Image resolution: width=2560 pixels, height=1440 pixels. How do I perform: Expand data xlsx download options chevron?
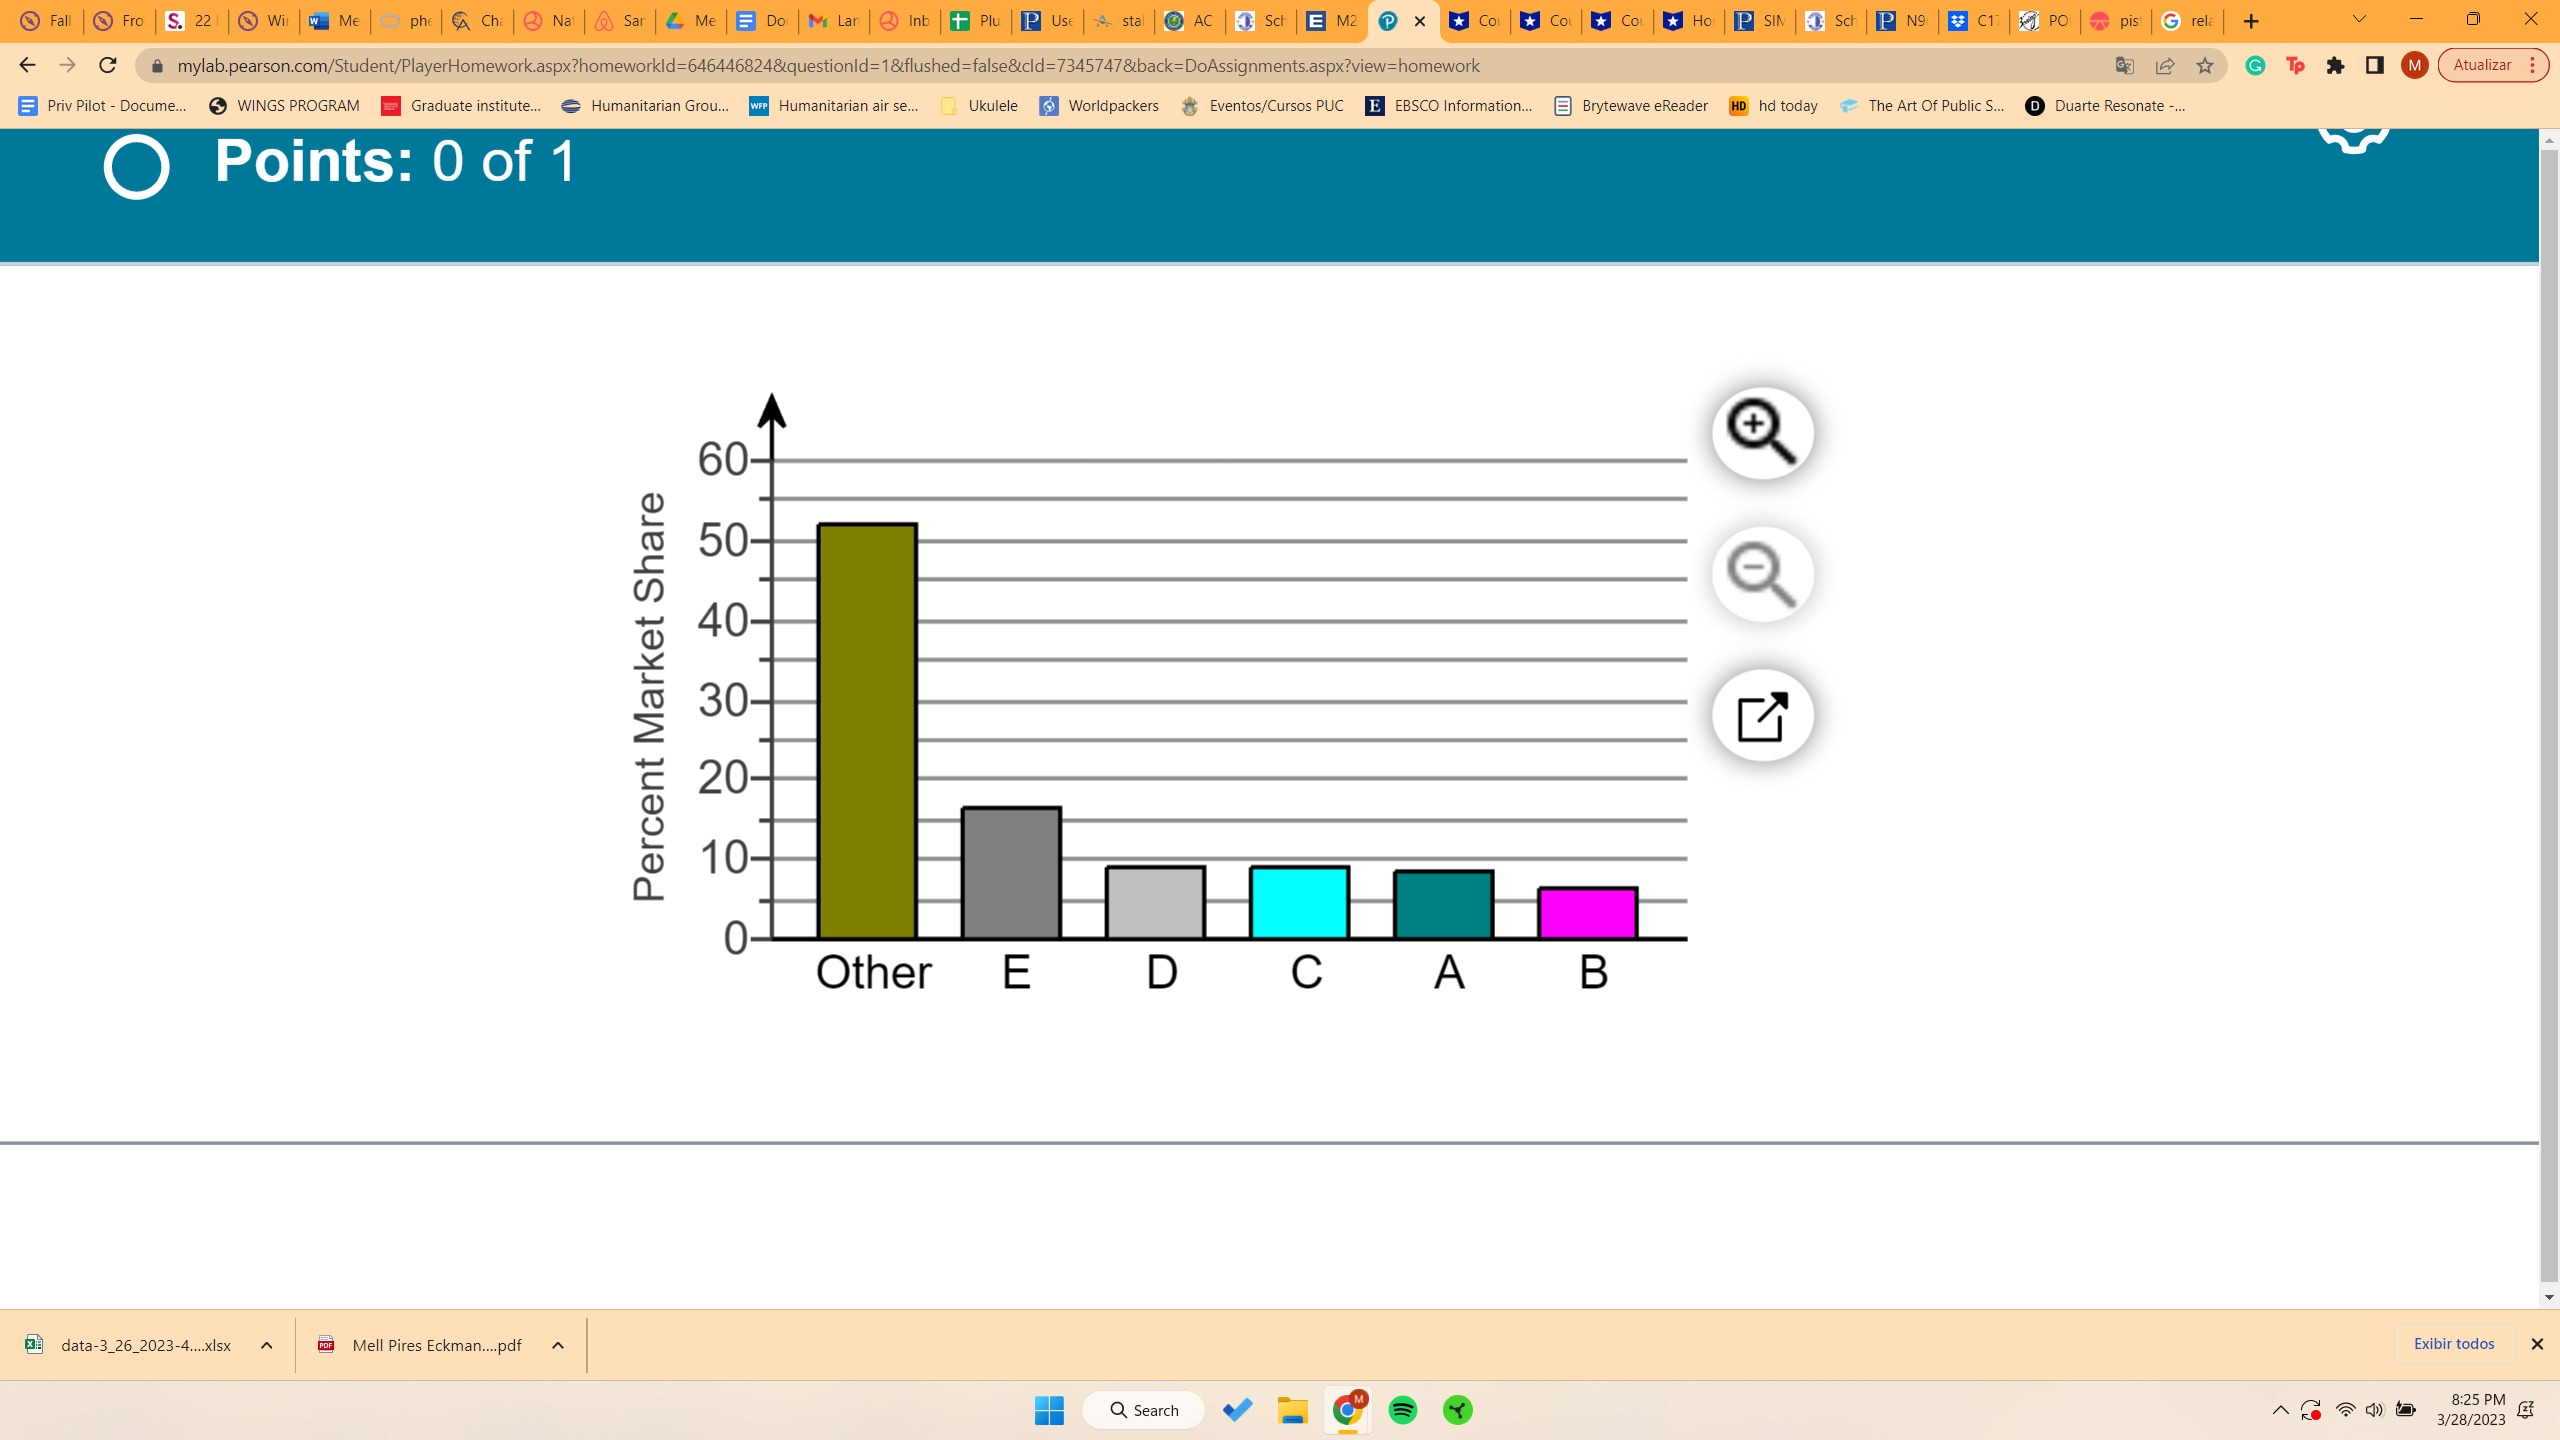pyautogui.click(x=267, y=1345)
